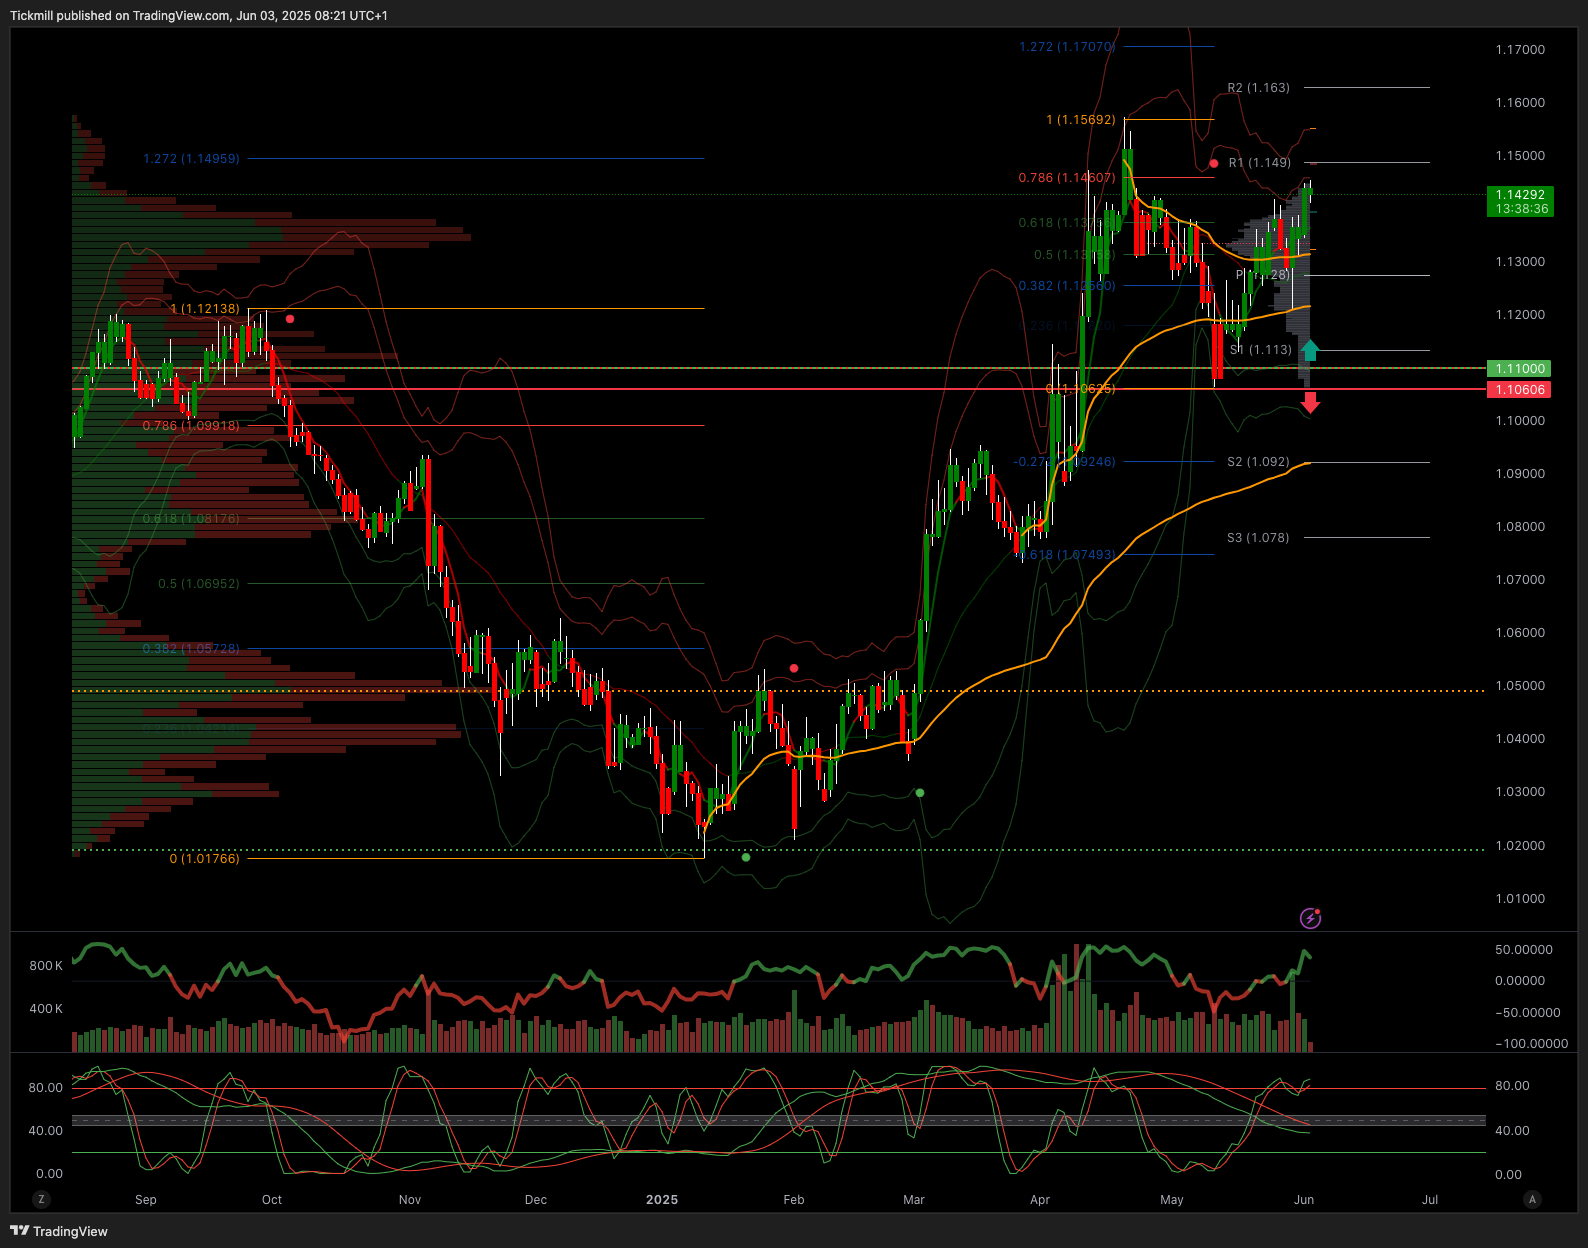Select the 0.786 (1.09918) Fibonacci label
Viewport: 1588px width, 1248px height.
point(191,425)
